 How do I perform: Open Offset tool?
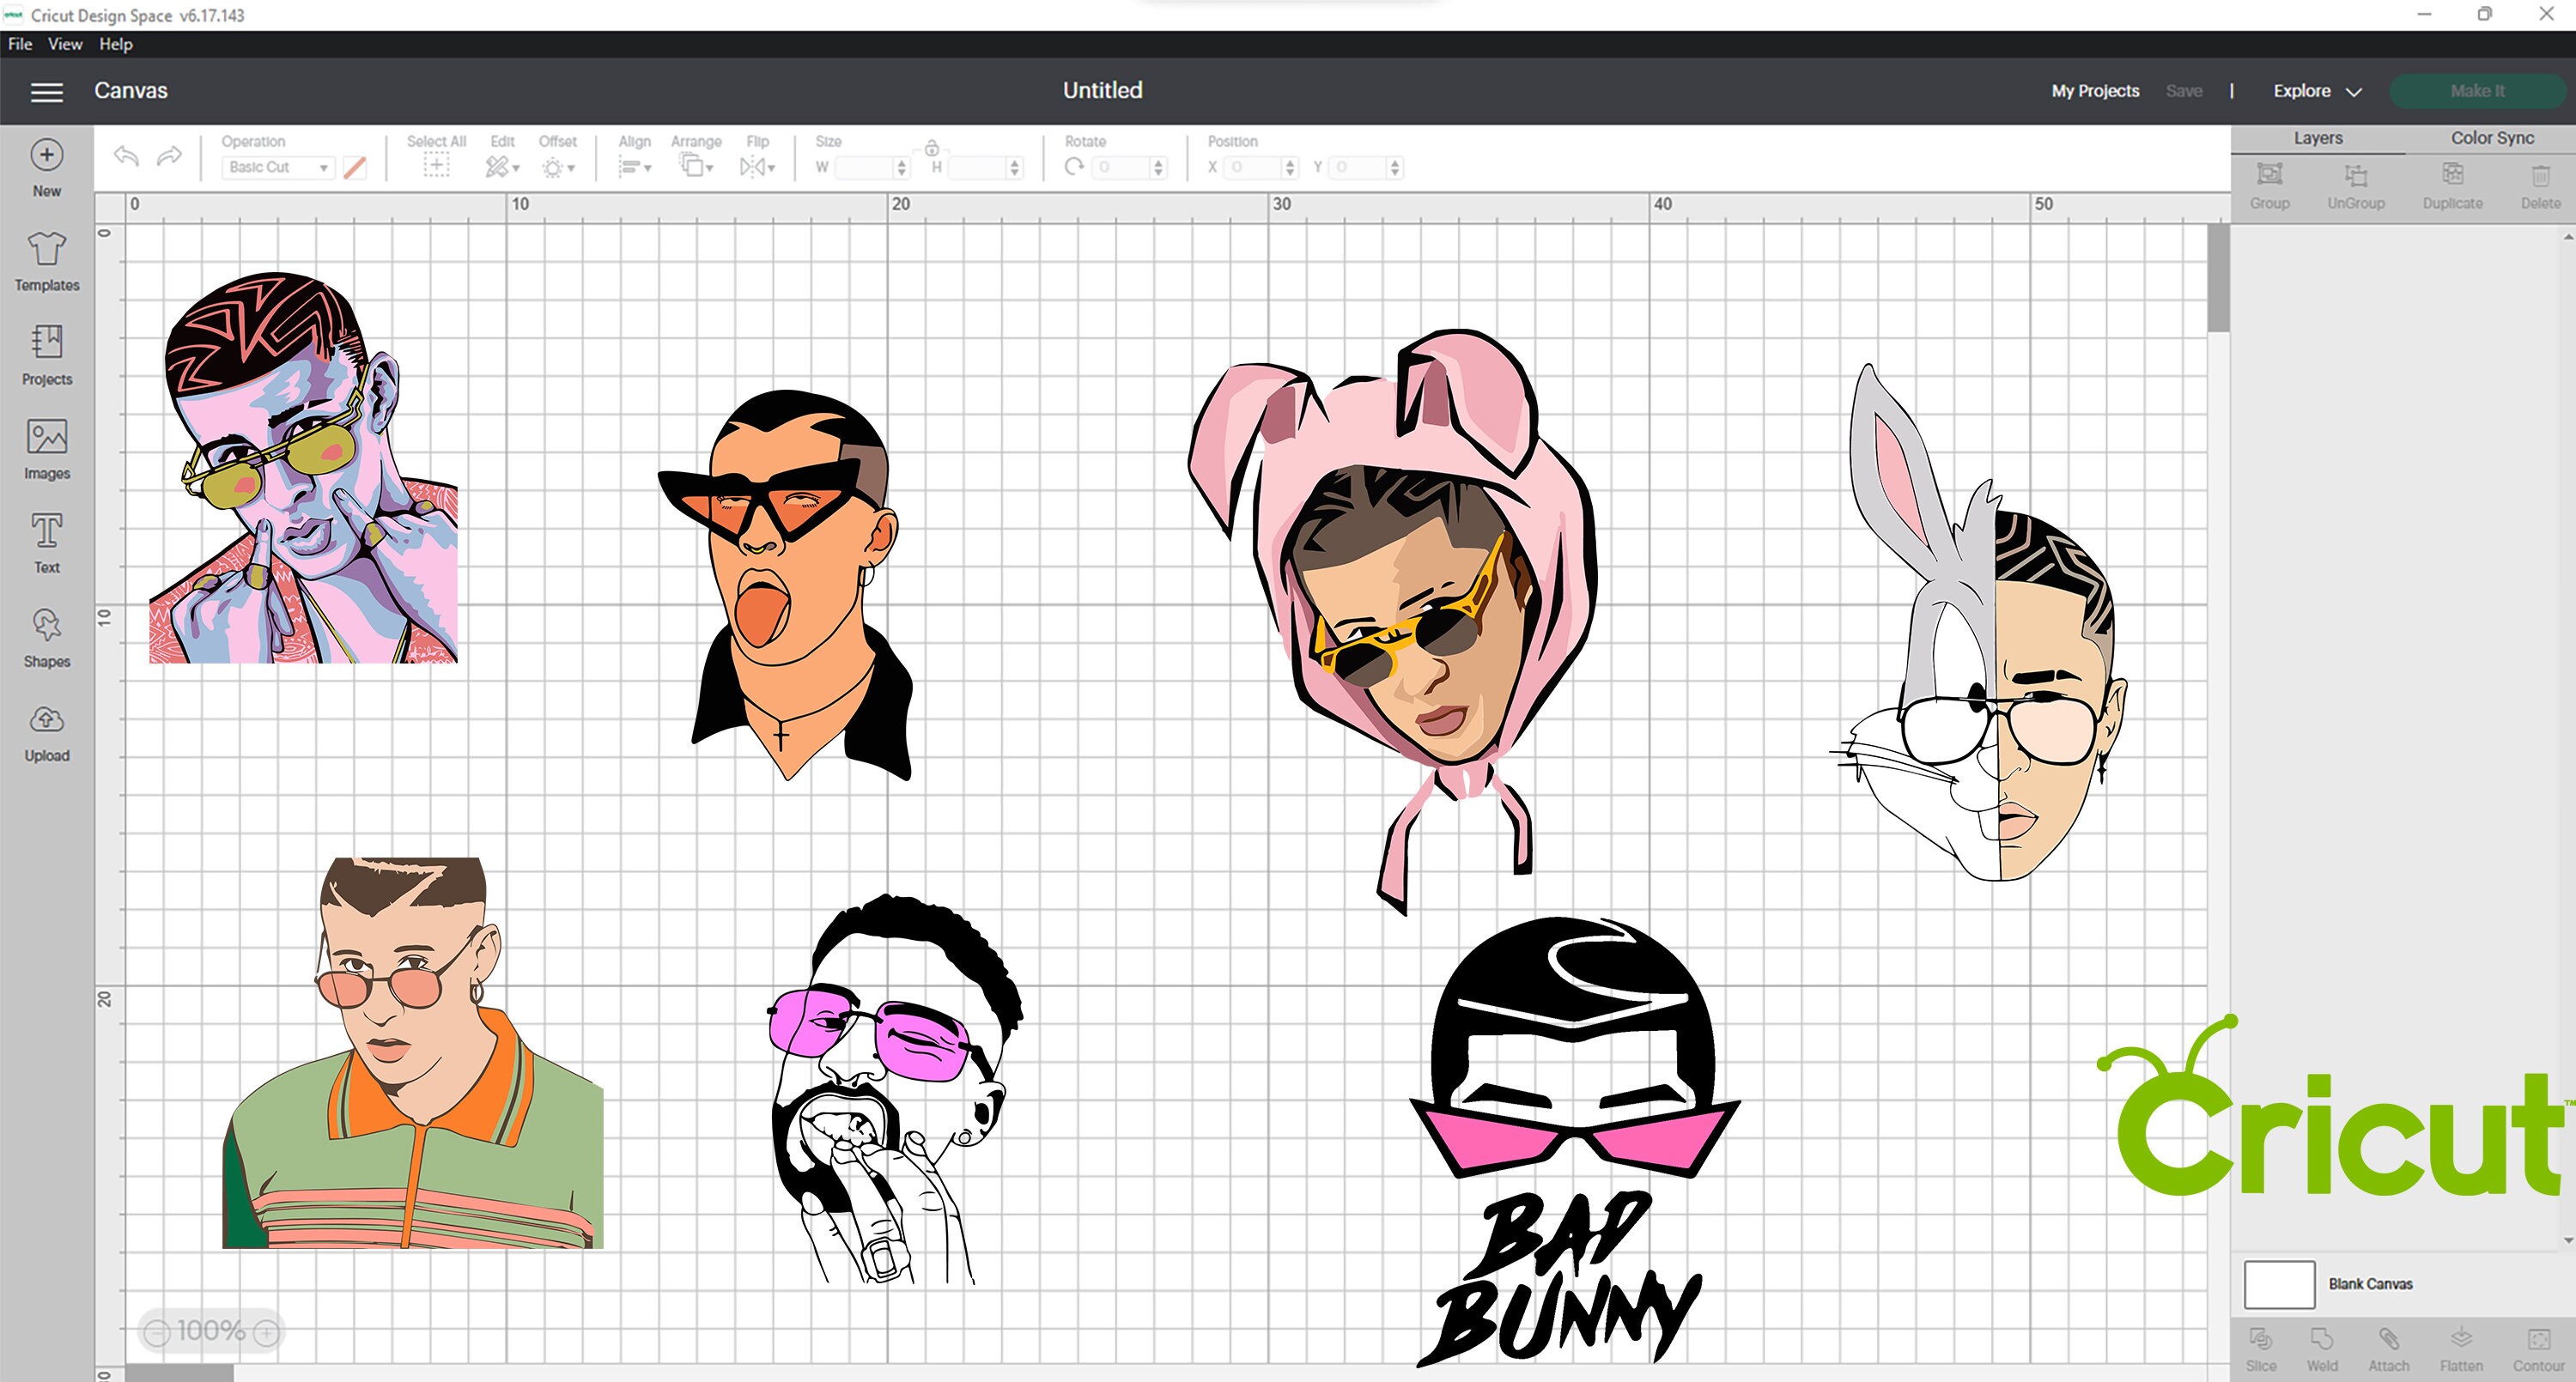pyautogui.click(x=557, y=167)
